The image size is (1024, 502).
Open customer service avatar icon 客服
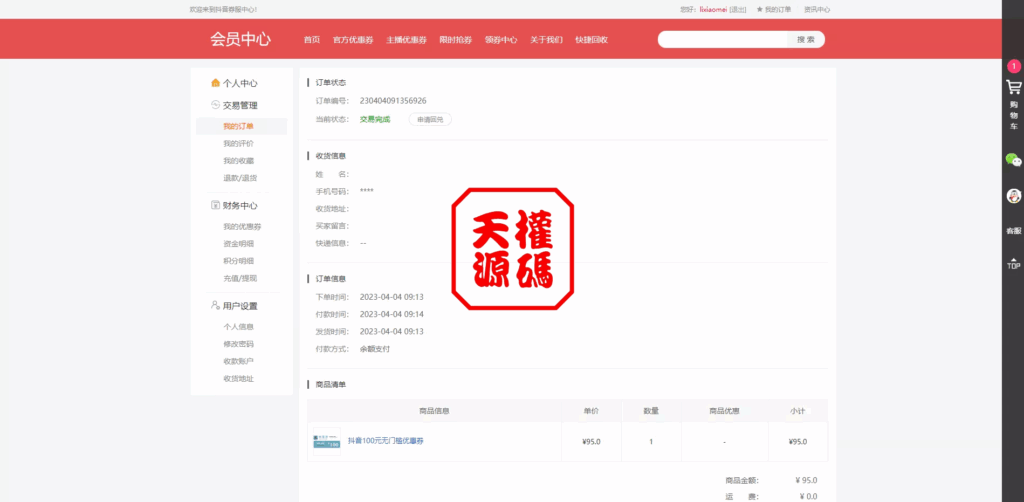click(1014, 196)
